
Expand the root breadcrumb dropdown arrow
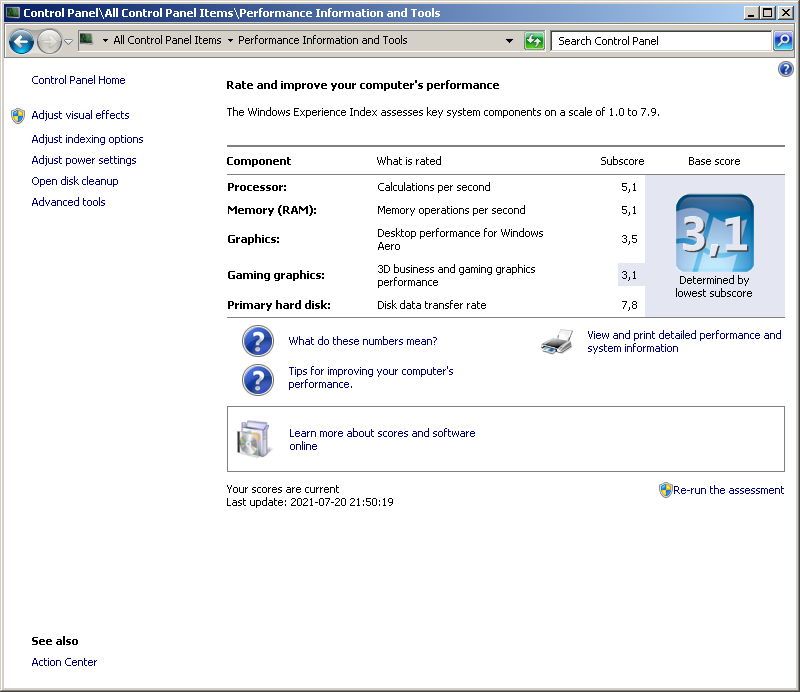[x=105, y=40]
